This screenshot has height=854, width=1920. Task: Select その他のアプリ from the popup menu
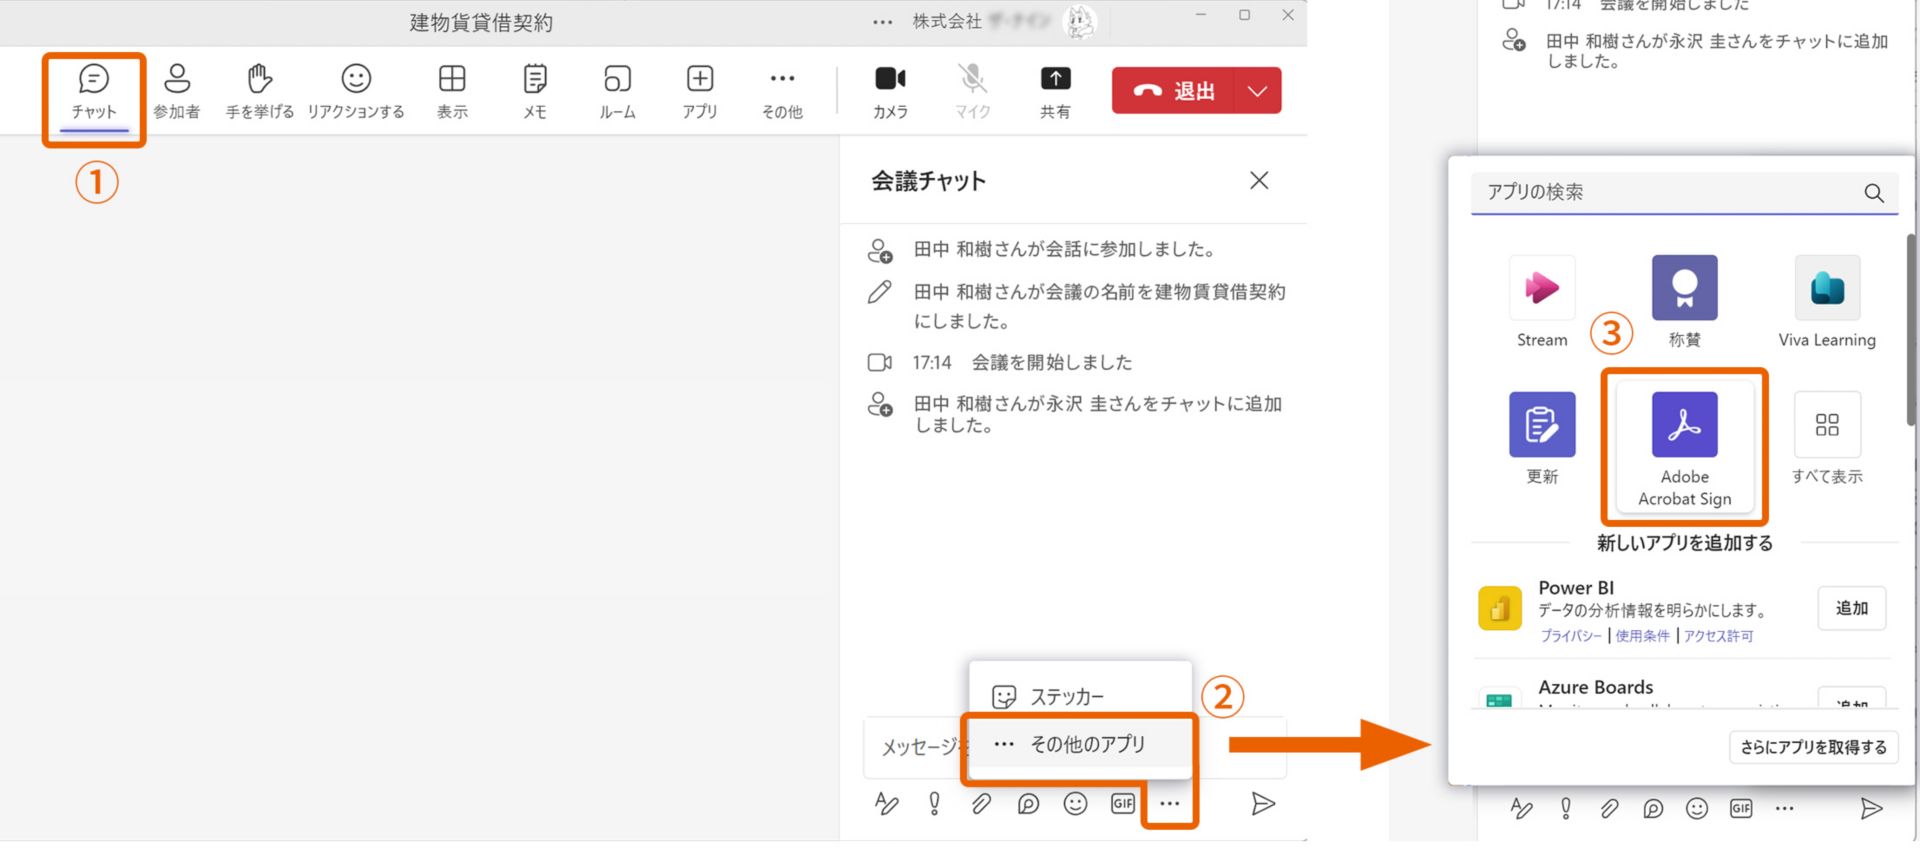pos(1080,744)
